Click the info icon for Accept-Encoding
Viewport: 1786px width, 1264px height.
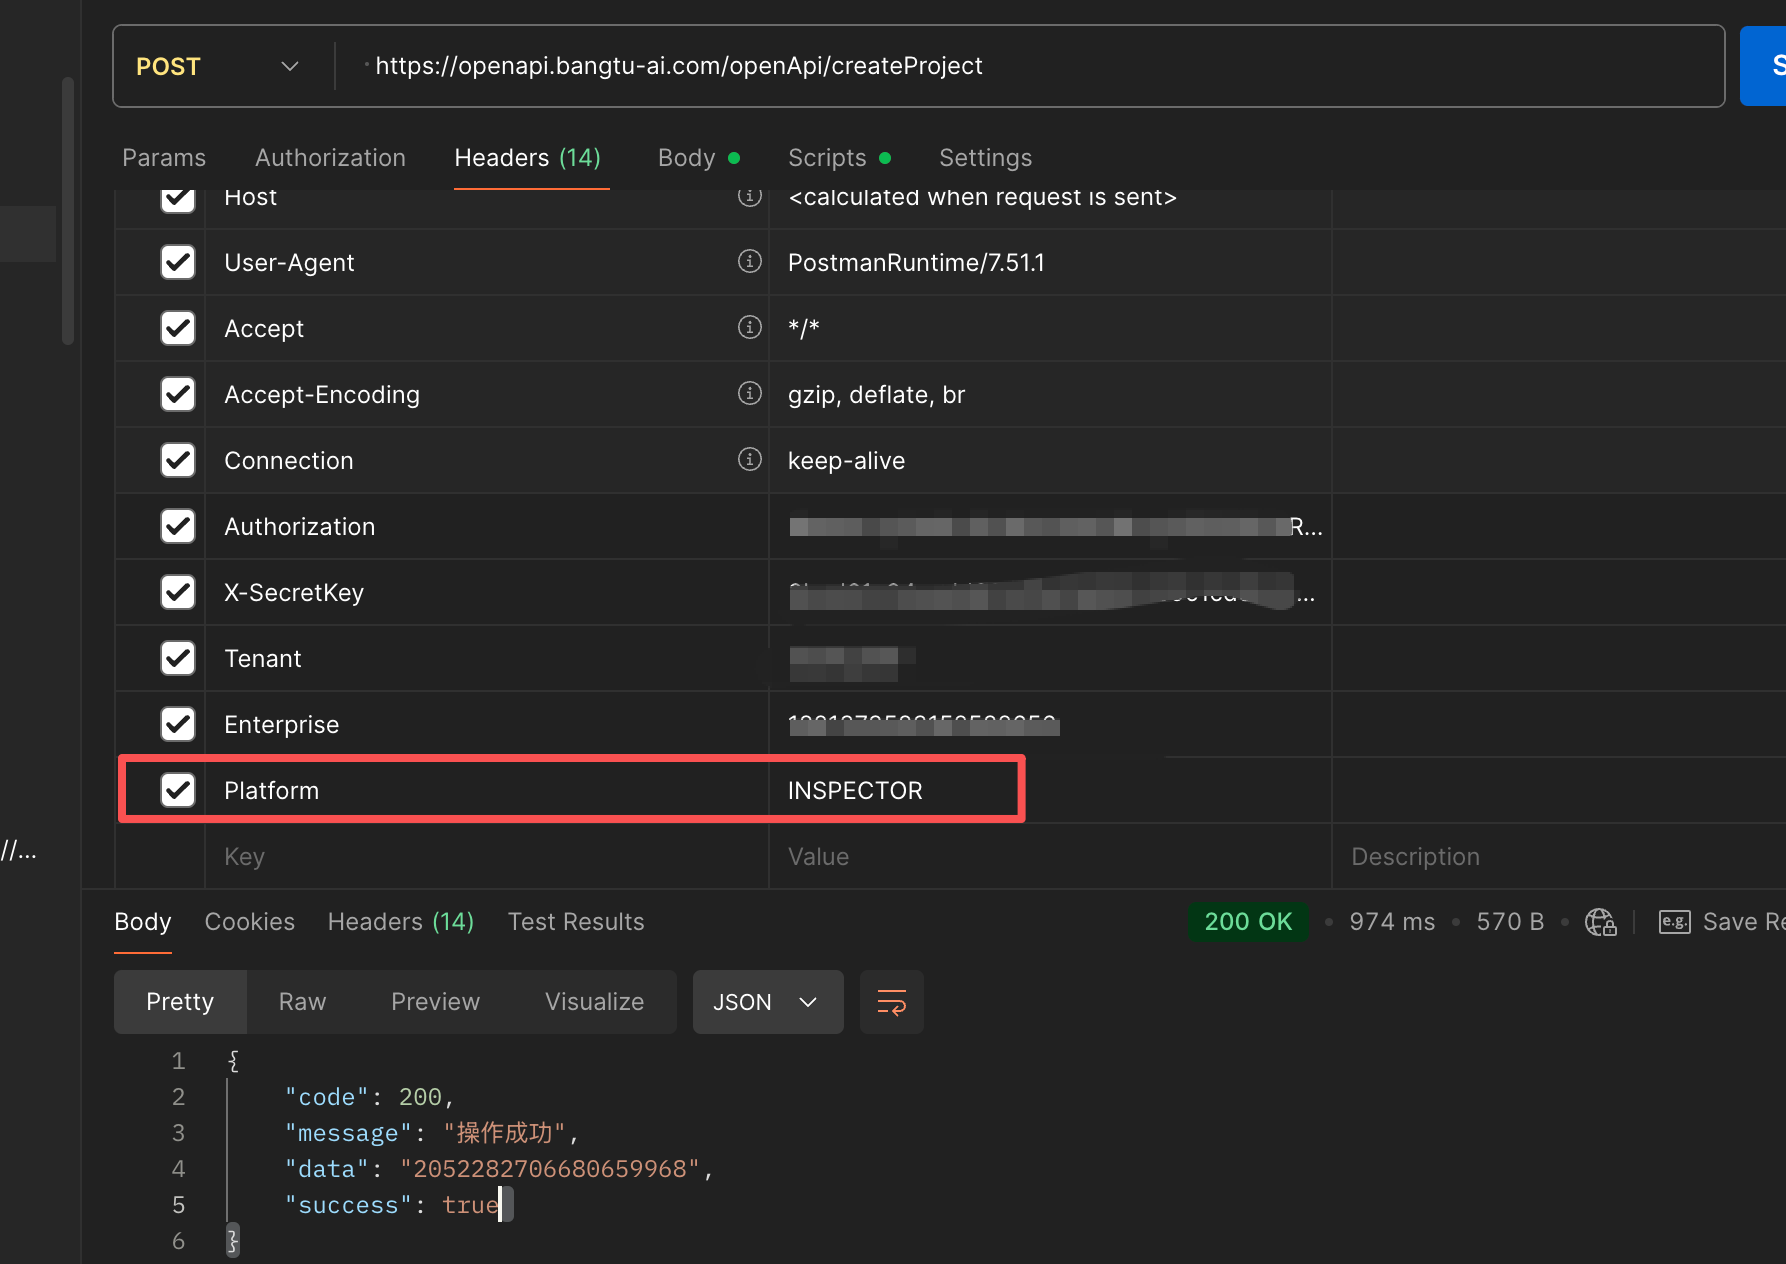(x=749, y=393)
